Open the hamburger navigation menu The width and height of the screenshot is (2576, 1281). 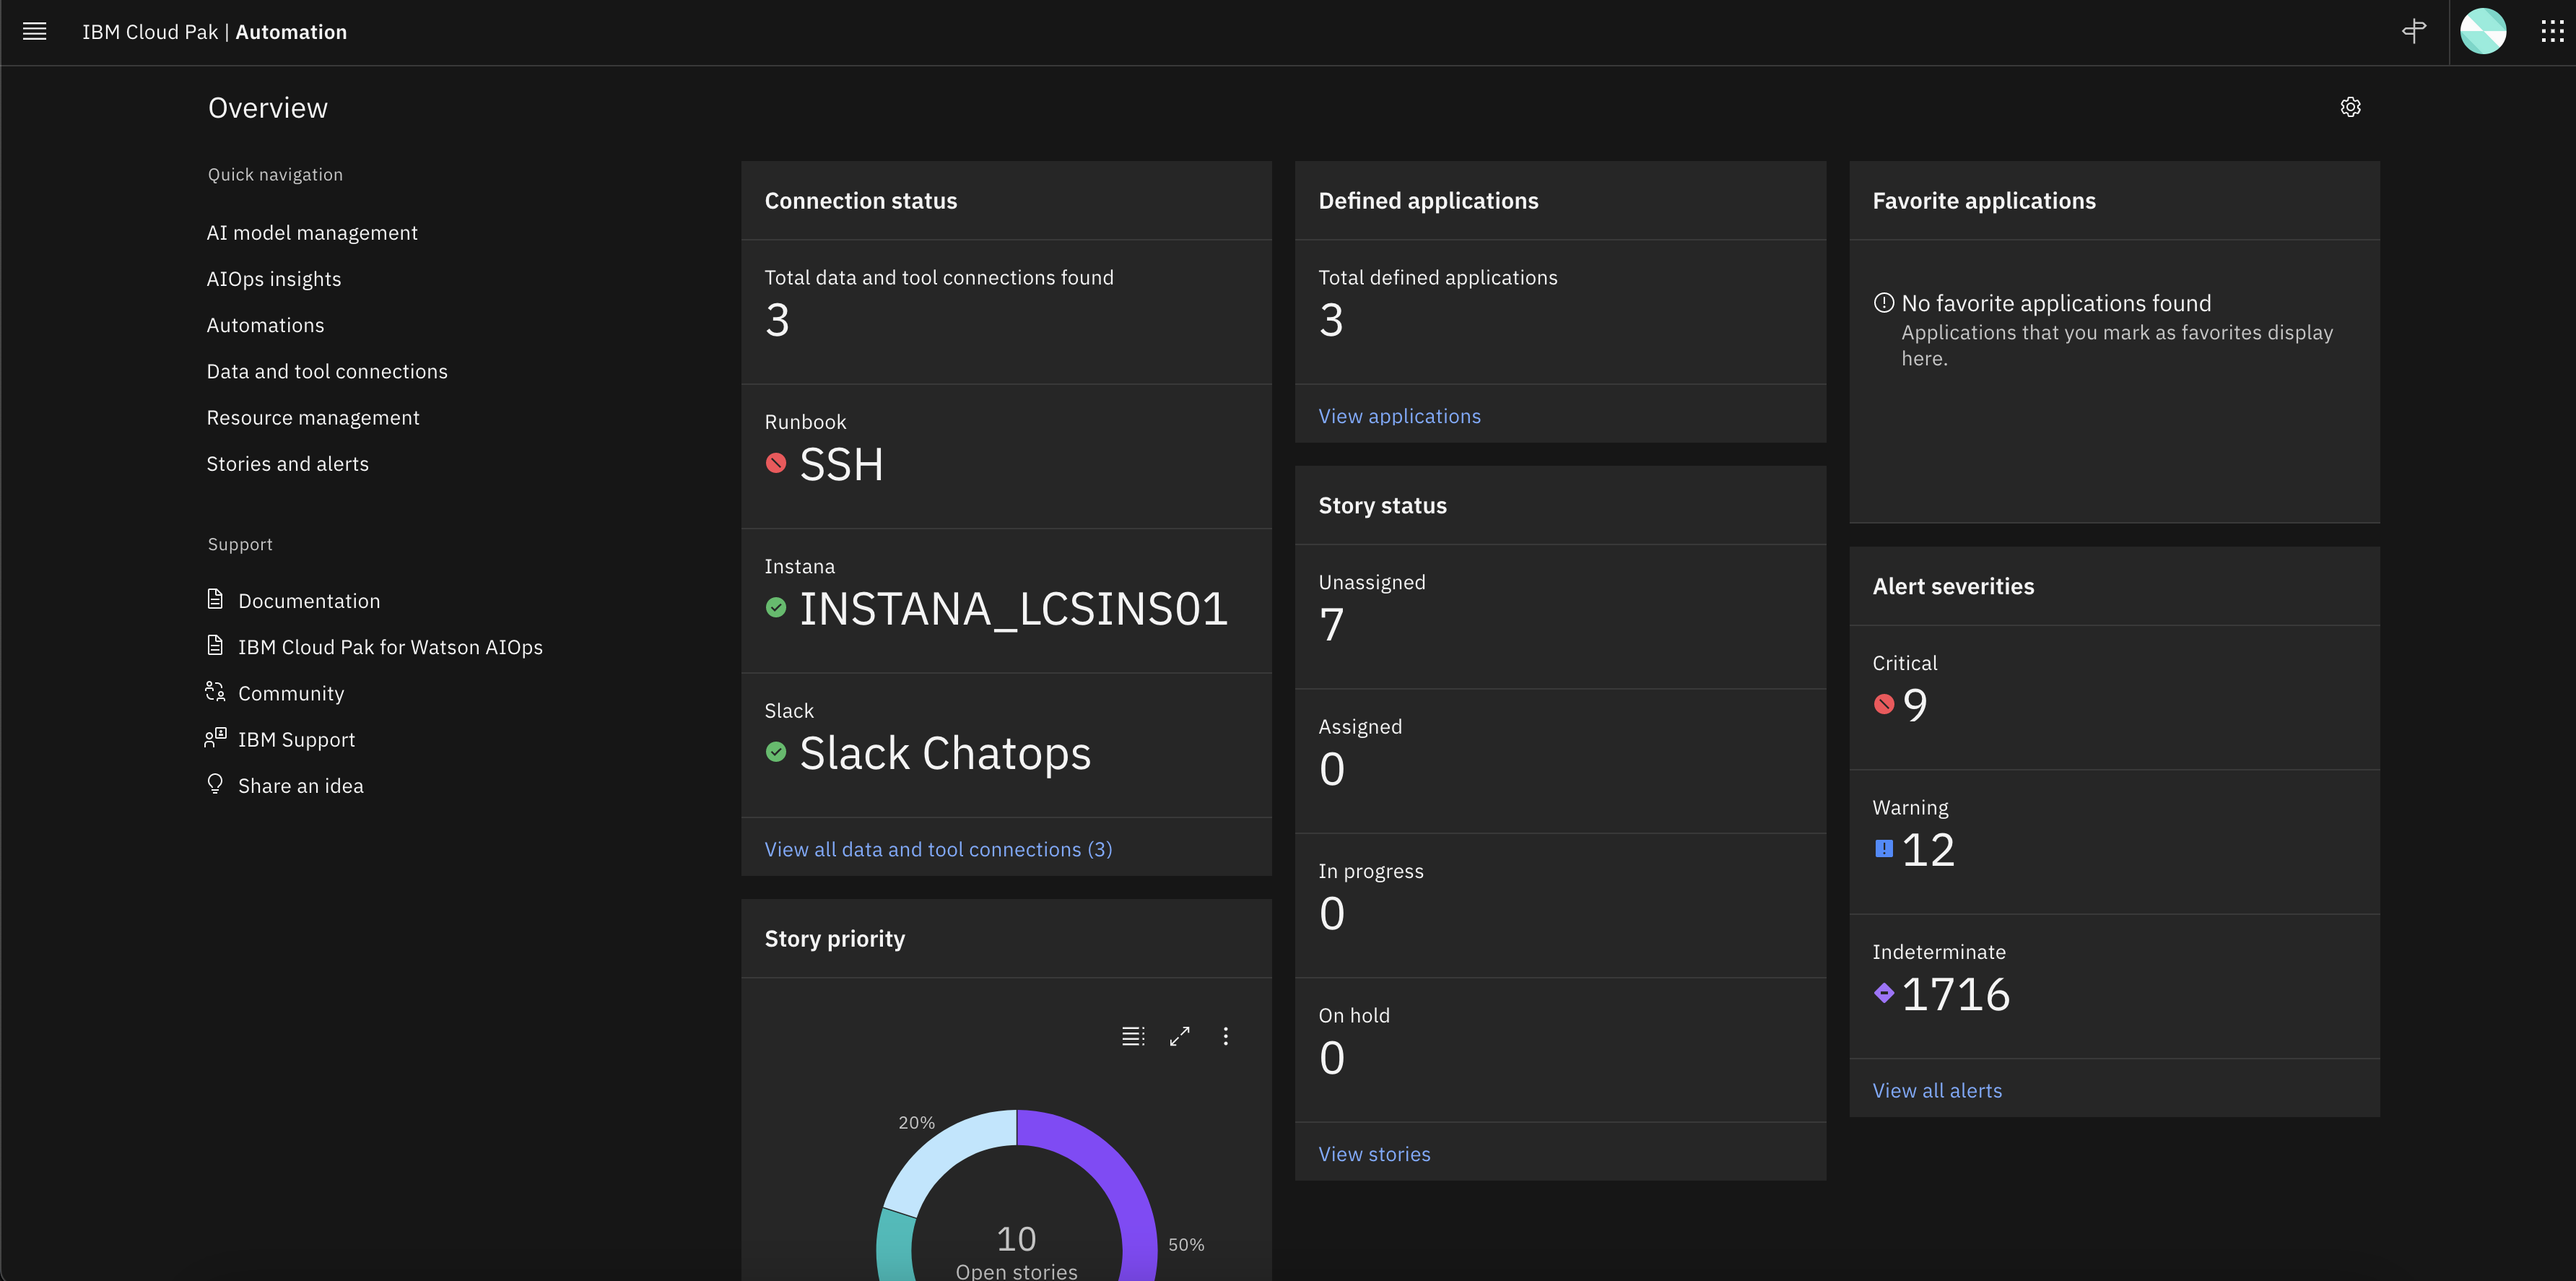tap(35, 32)
